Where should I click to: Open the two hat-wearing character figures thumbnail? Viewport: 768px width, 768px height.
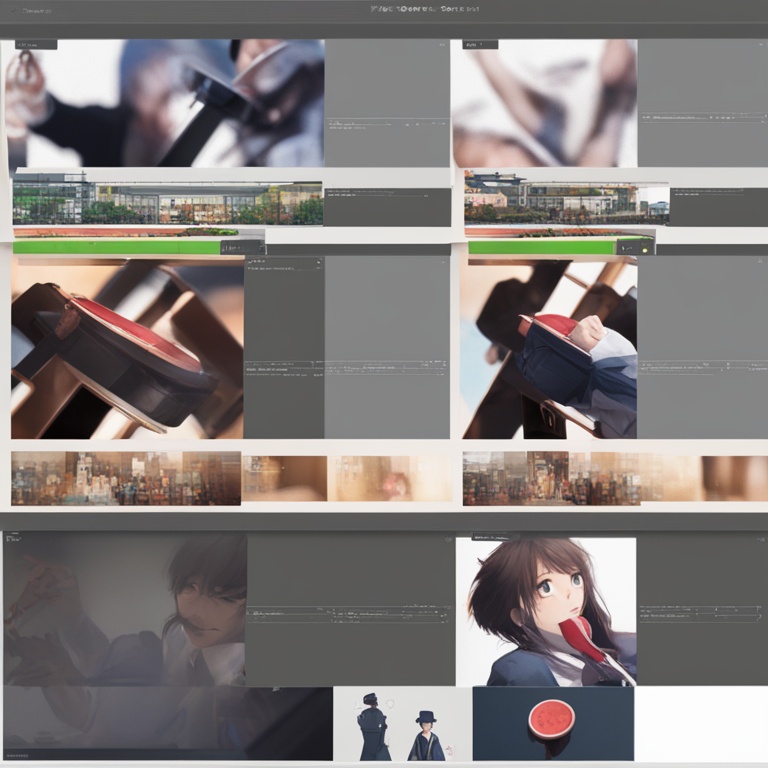pyautogui.click(x=402, y=723)
